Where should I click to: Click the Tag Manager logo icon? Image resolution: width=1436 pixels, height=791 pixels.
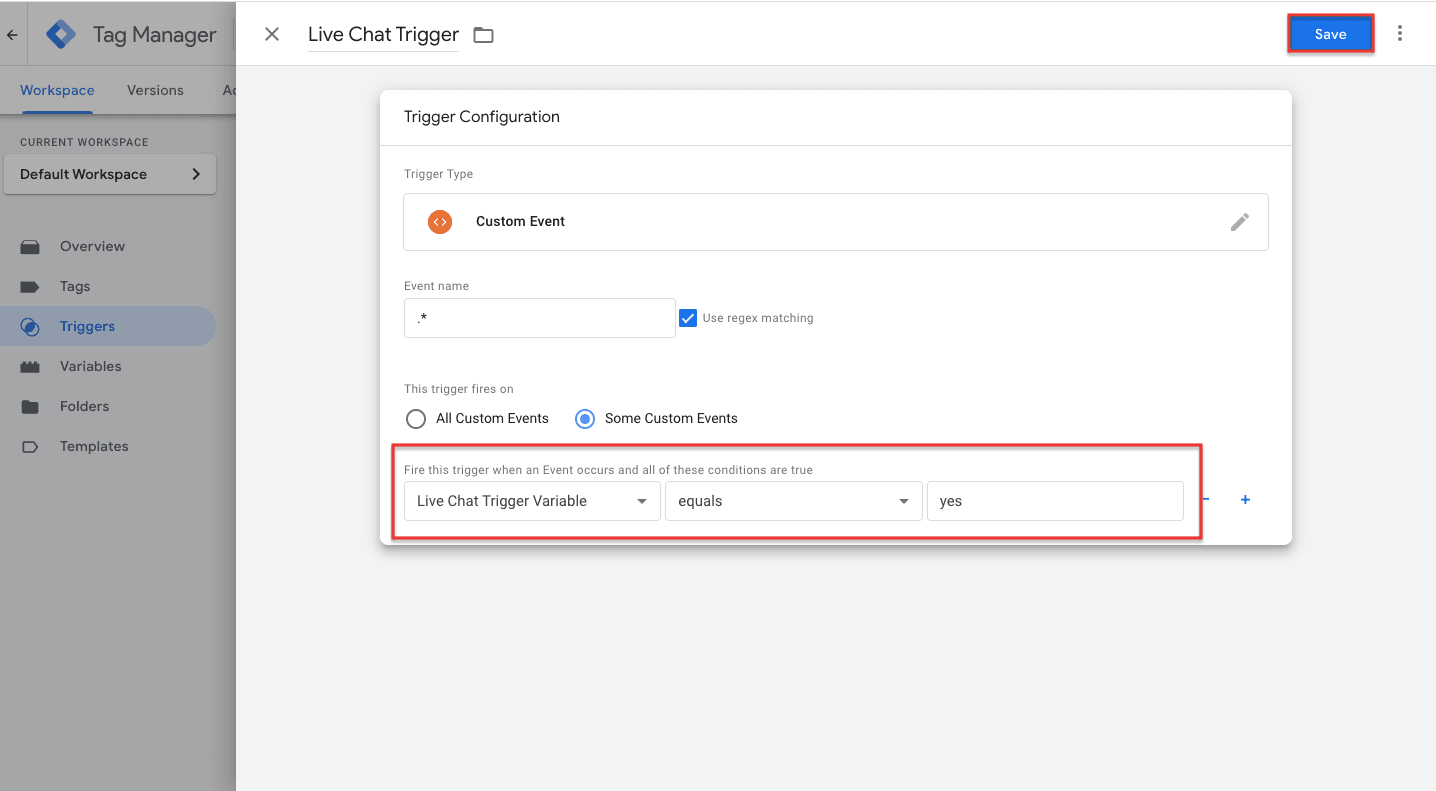62,34
